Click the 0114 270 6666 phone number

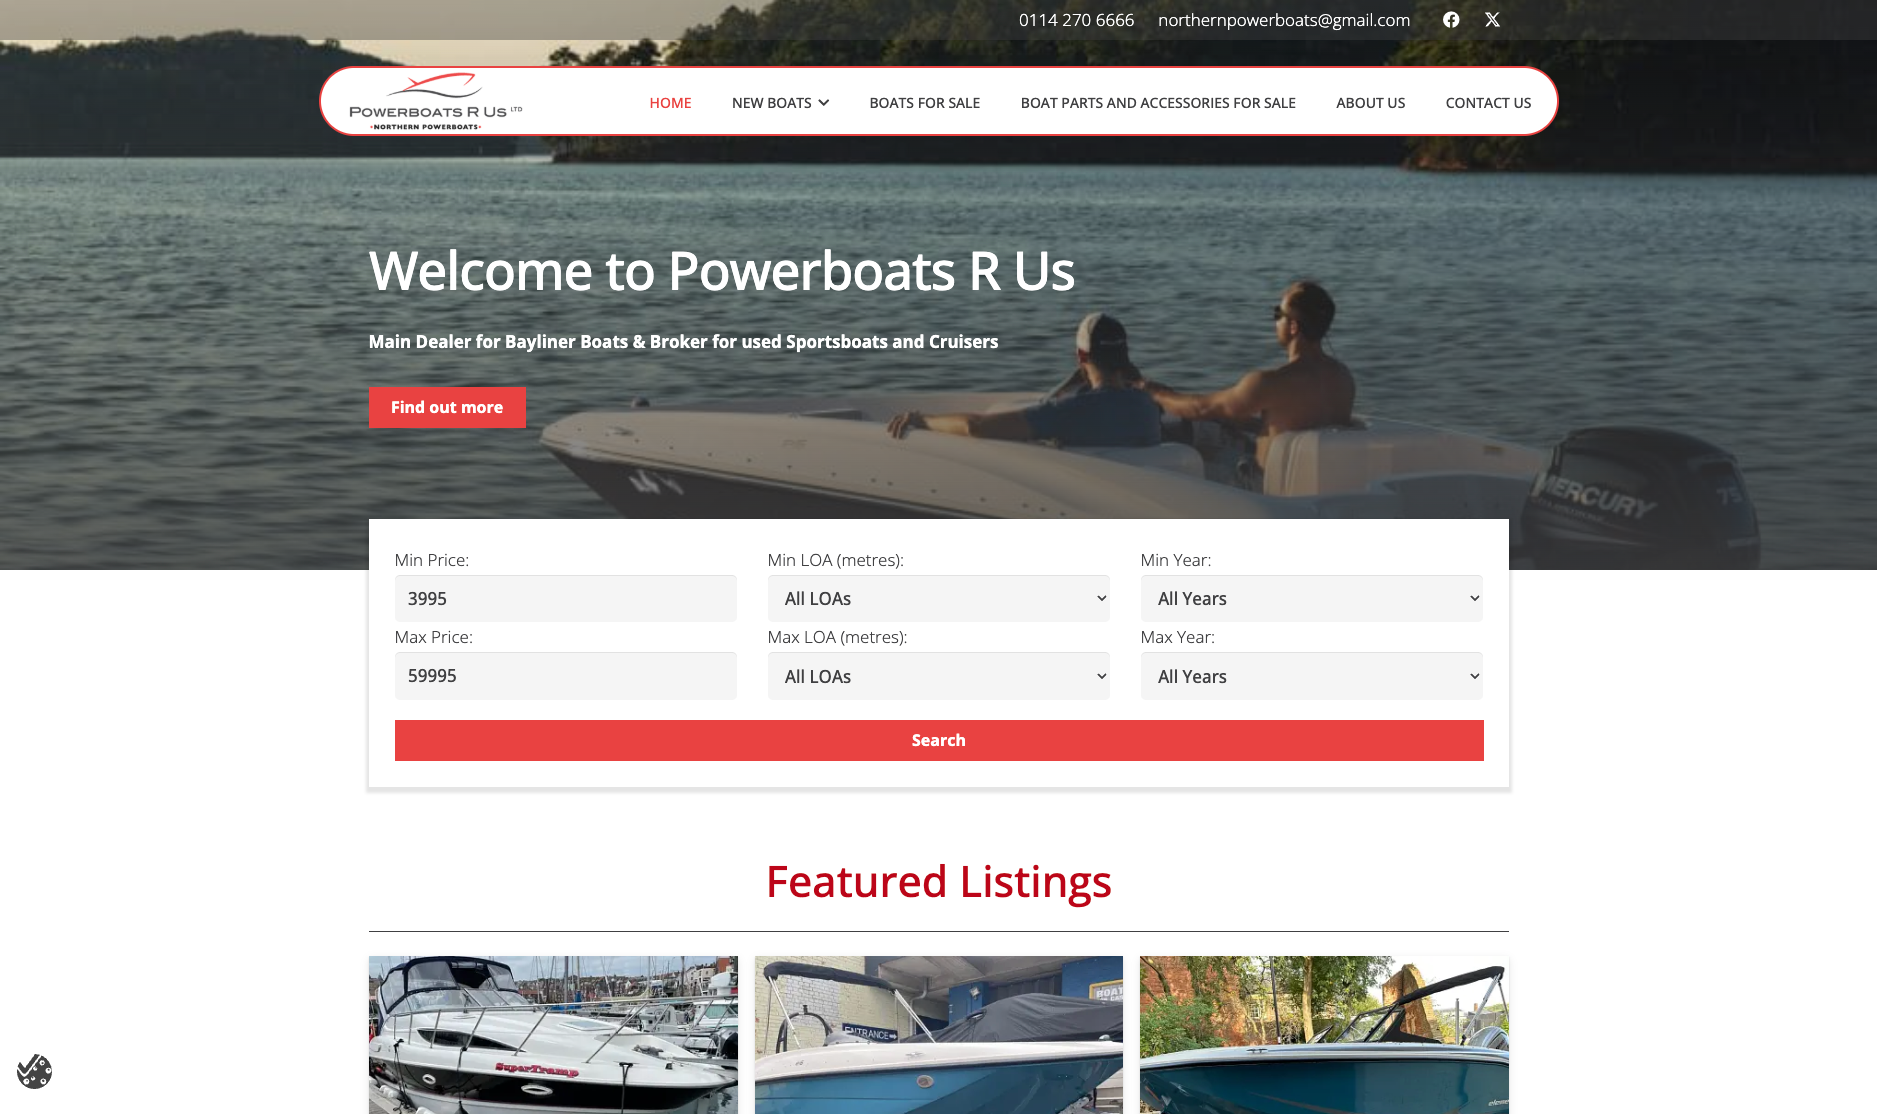(x=1076, y=20)
